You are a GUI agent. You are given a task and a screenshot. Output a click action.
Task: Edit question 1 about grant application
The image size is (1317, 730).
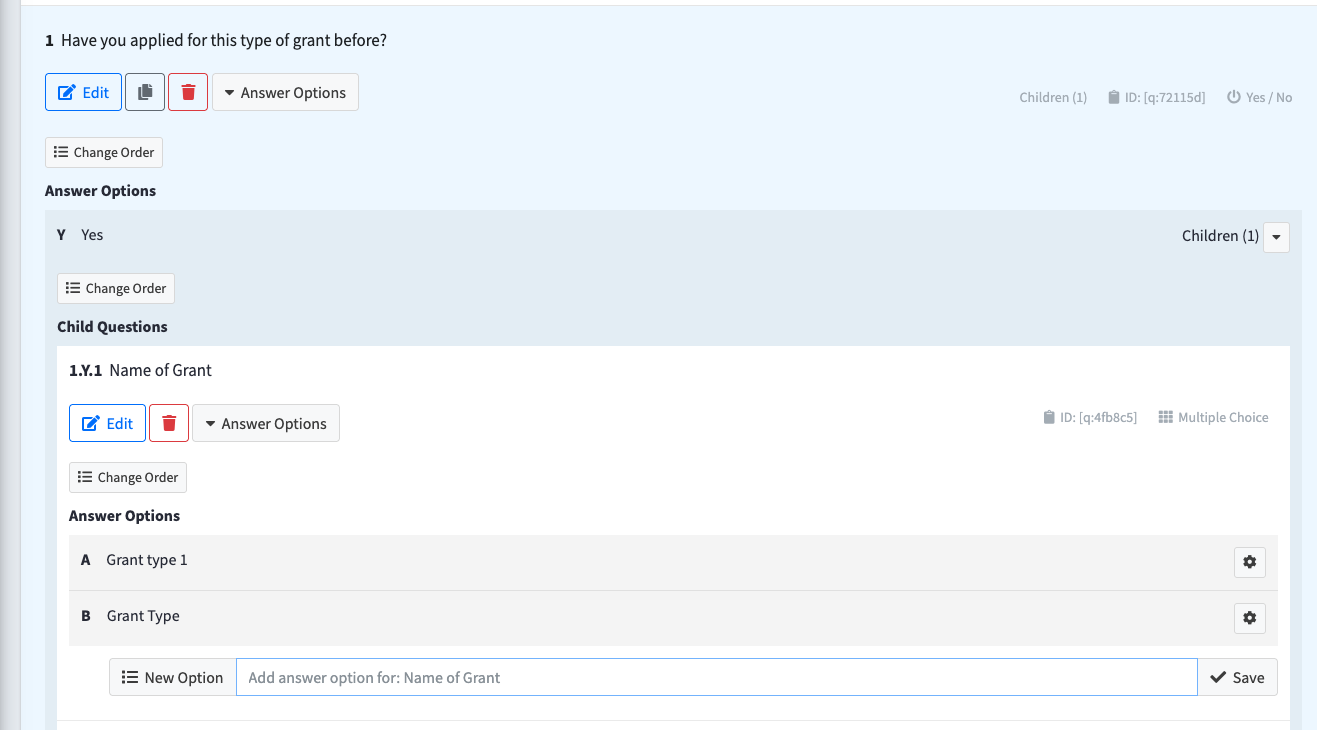84,92
